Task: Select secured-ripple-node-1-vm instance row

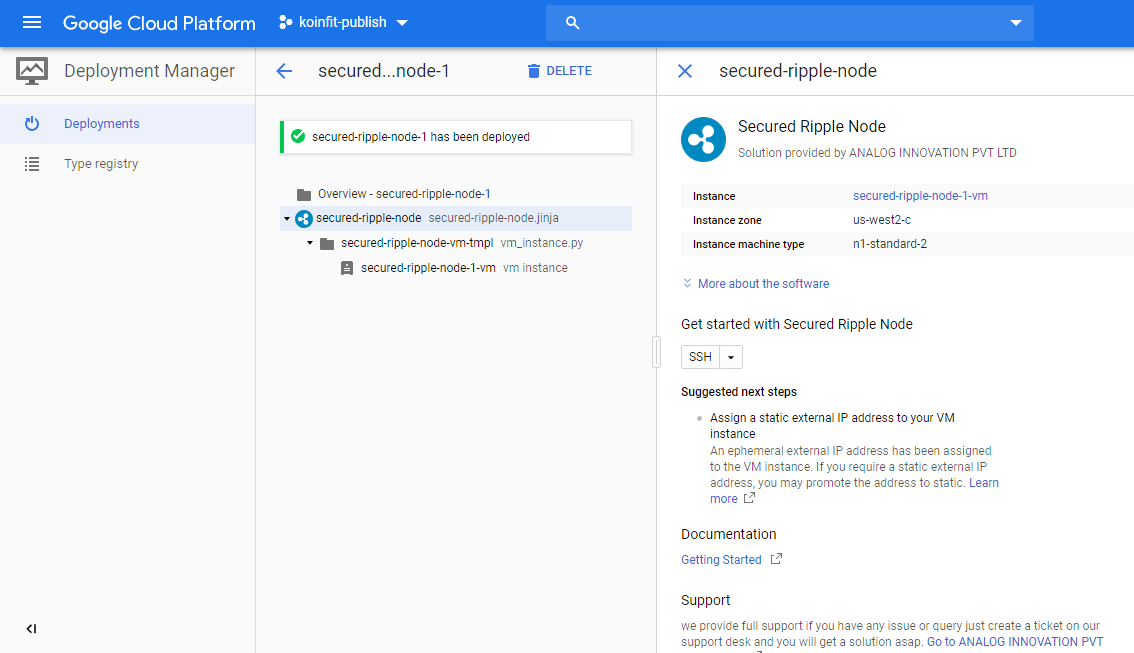Action: click(x=456, y=268)
